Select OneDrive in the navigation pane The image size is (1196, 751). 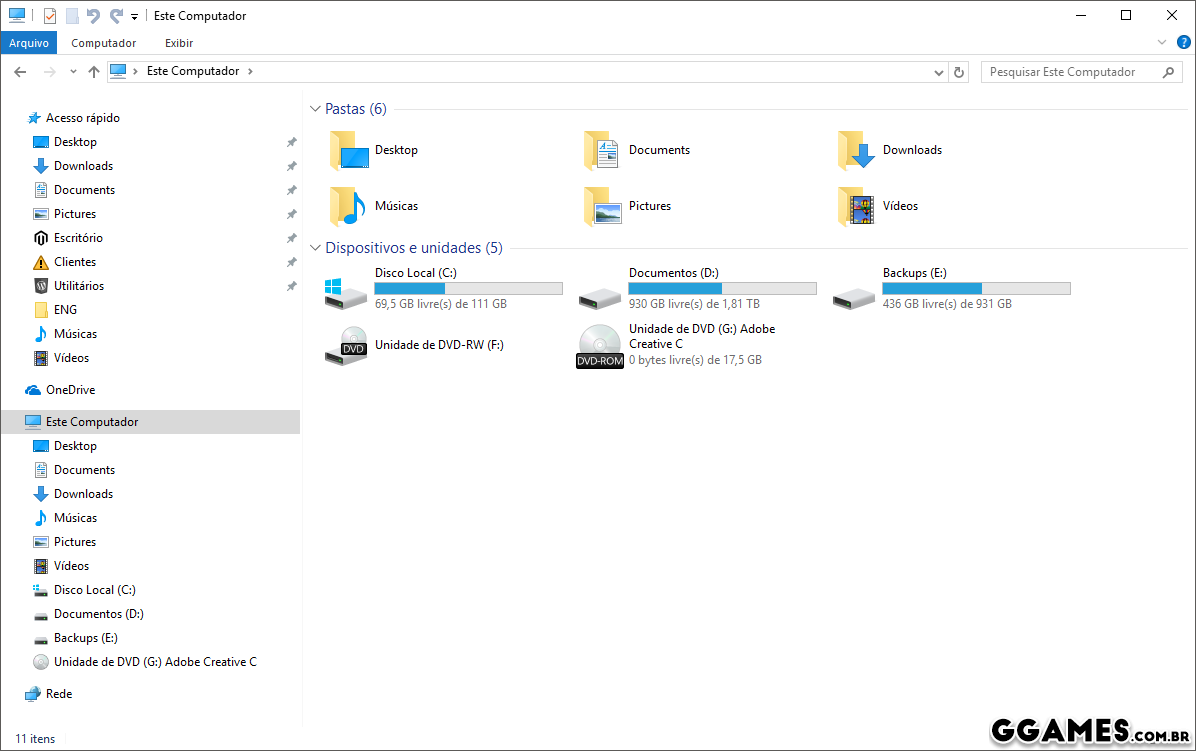pos(70,390)
